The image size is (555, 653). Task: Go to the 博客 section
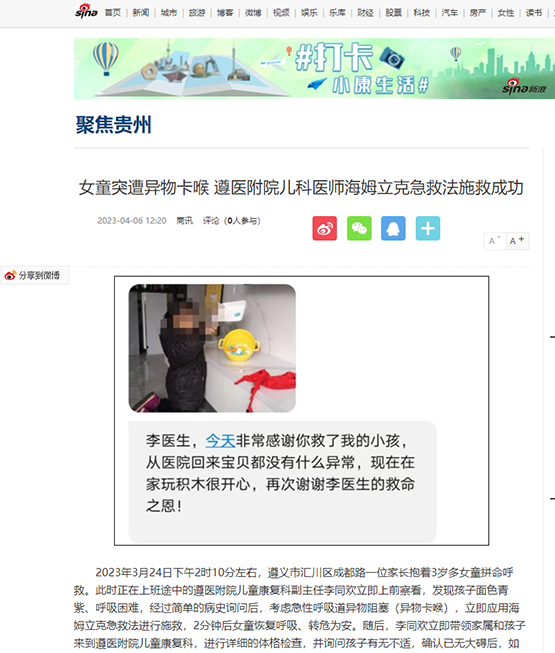coord(225,13)
